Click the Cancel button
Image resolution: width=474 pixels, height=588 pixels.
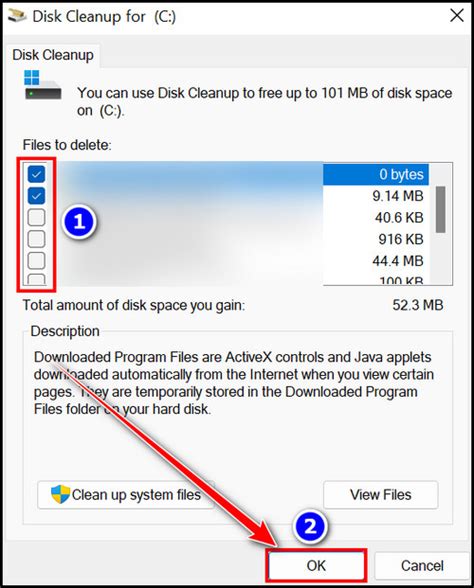pyautogui.click(x=422, y=566)
